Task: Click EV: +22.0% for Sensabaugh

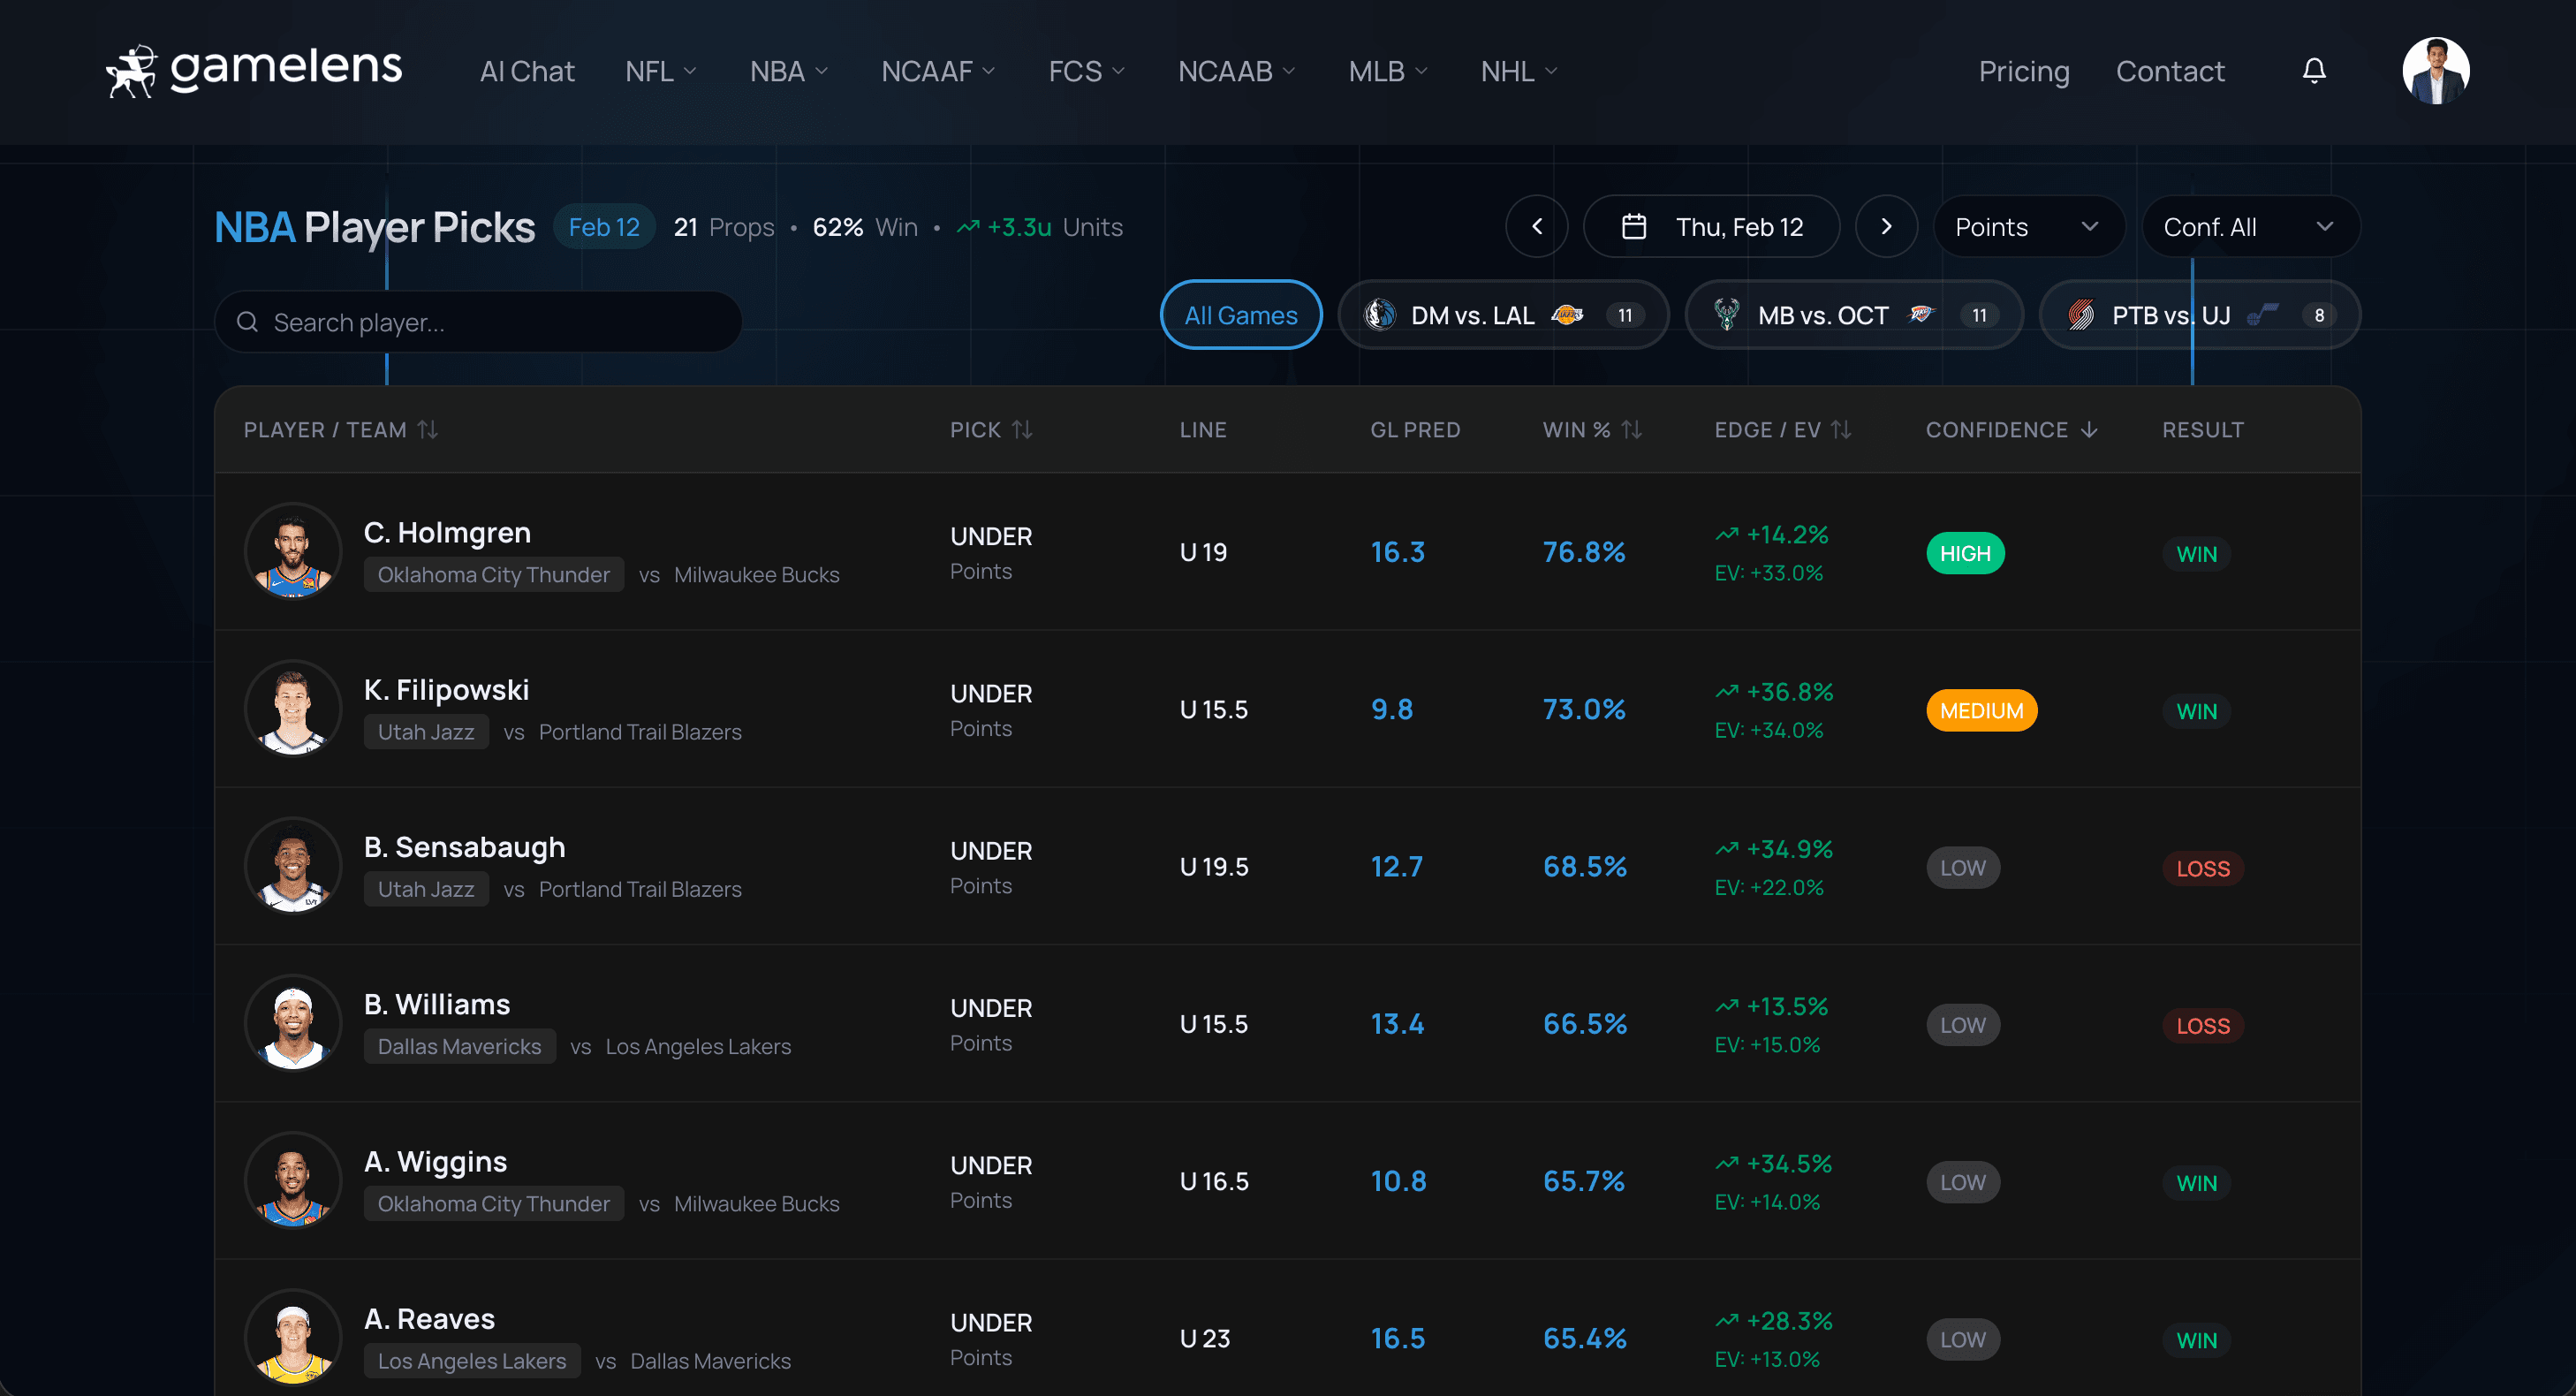Action: (x=1768, y=887)
